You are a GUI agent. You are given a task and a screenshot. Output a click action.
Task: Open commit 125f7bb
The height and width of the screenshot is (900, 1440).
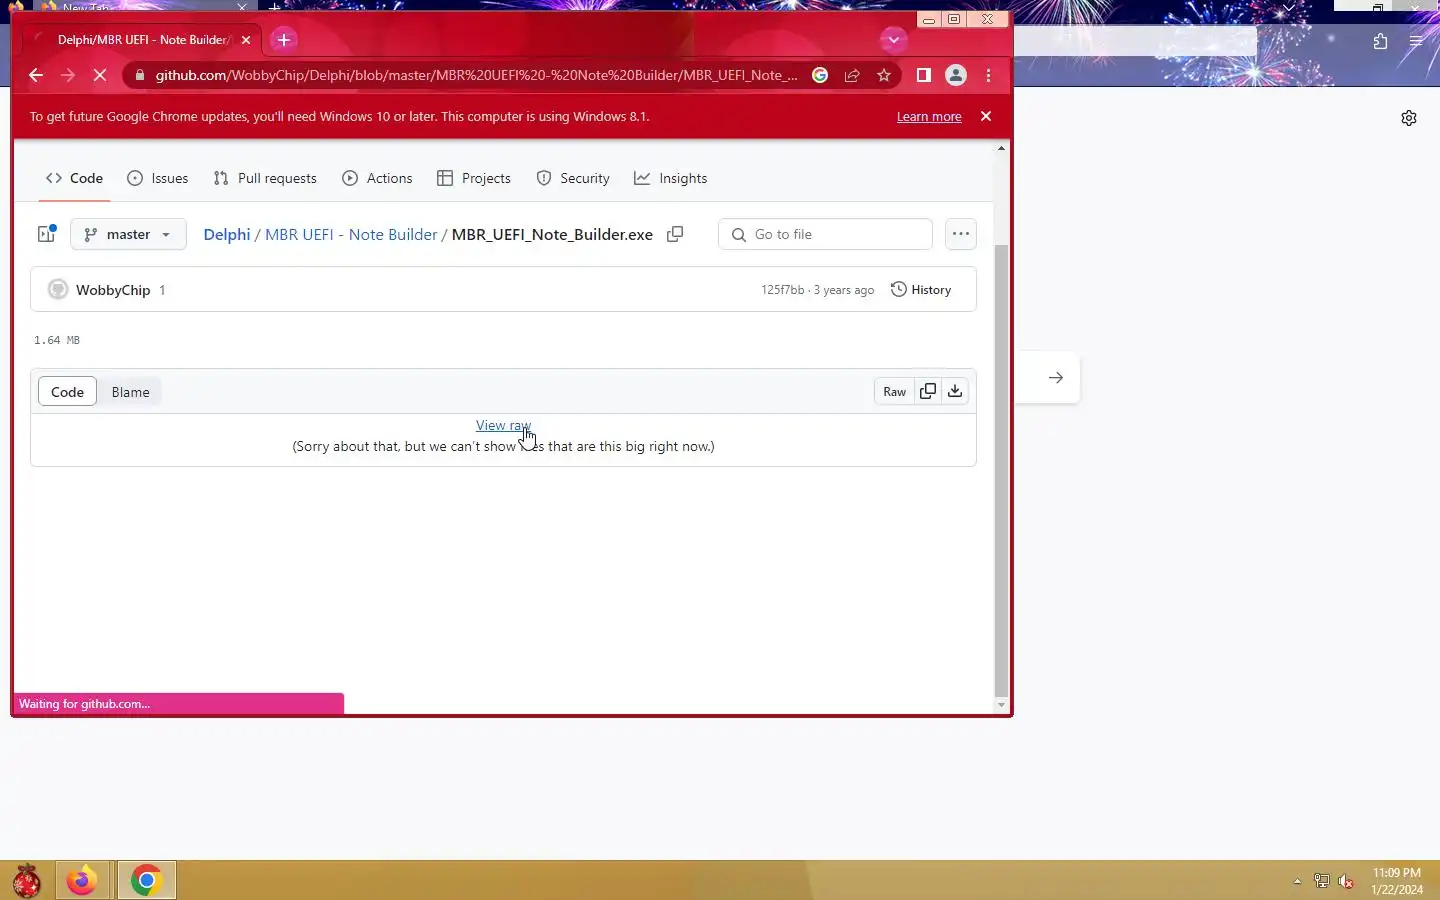coord(782,290)
